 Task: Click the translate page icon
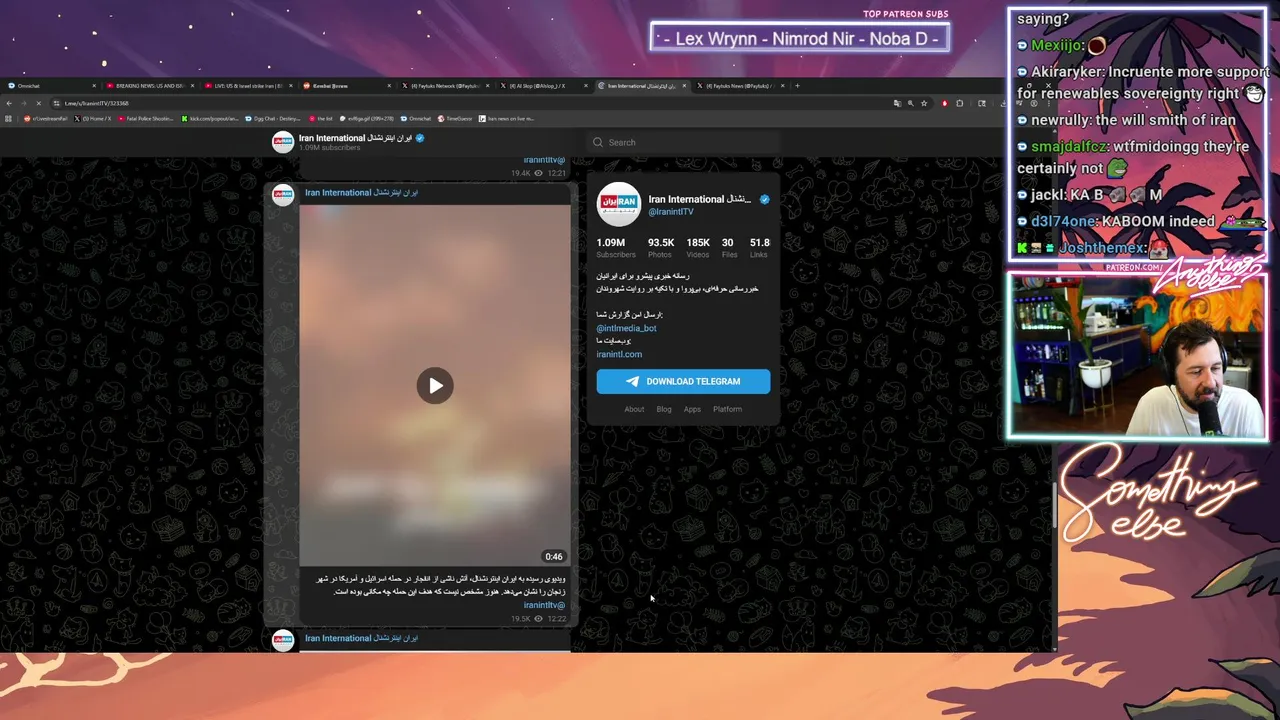[x=897, y=103]
